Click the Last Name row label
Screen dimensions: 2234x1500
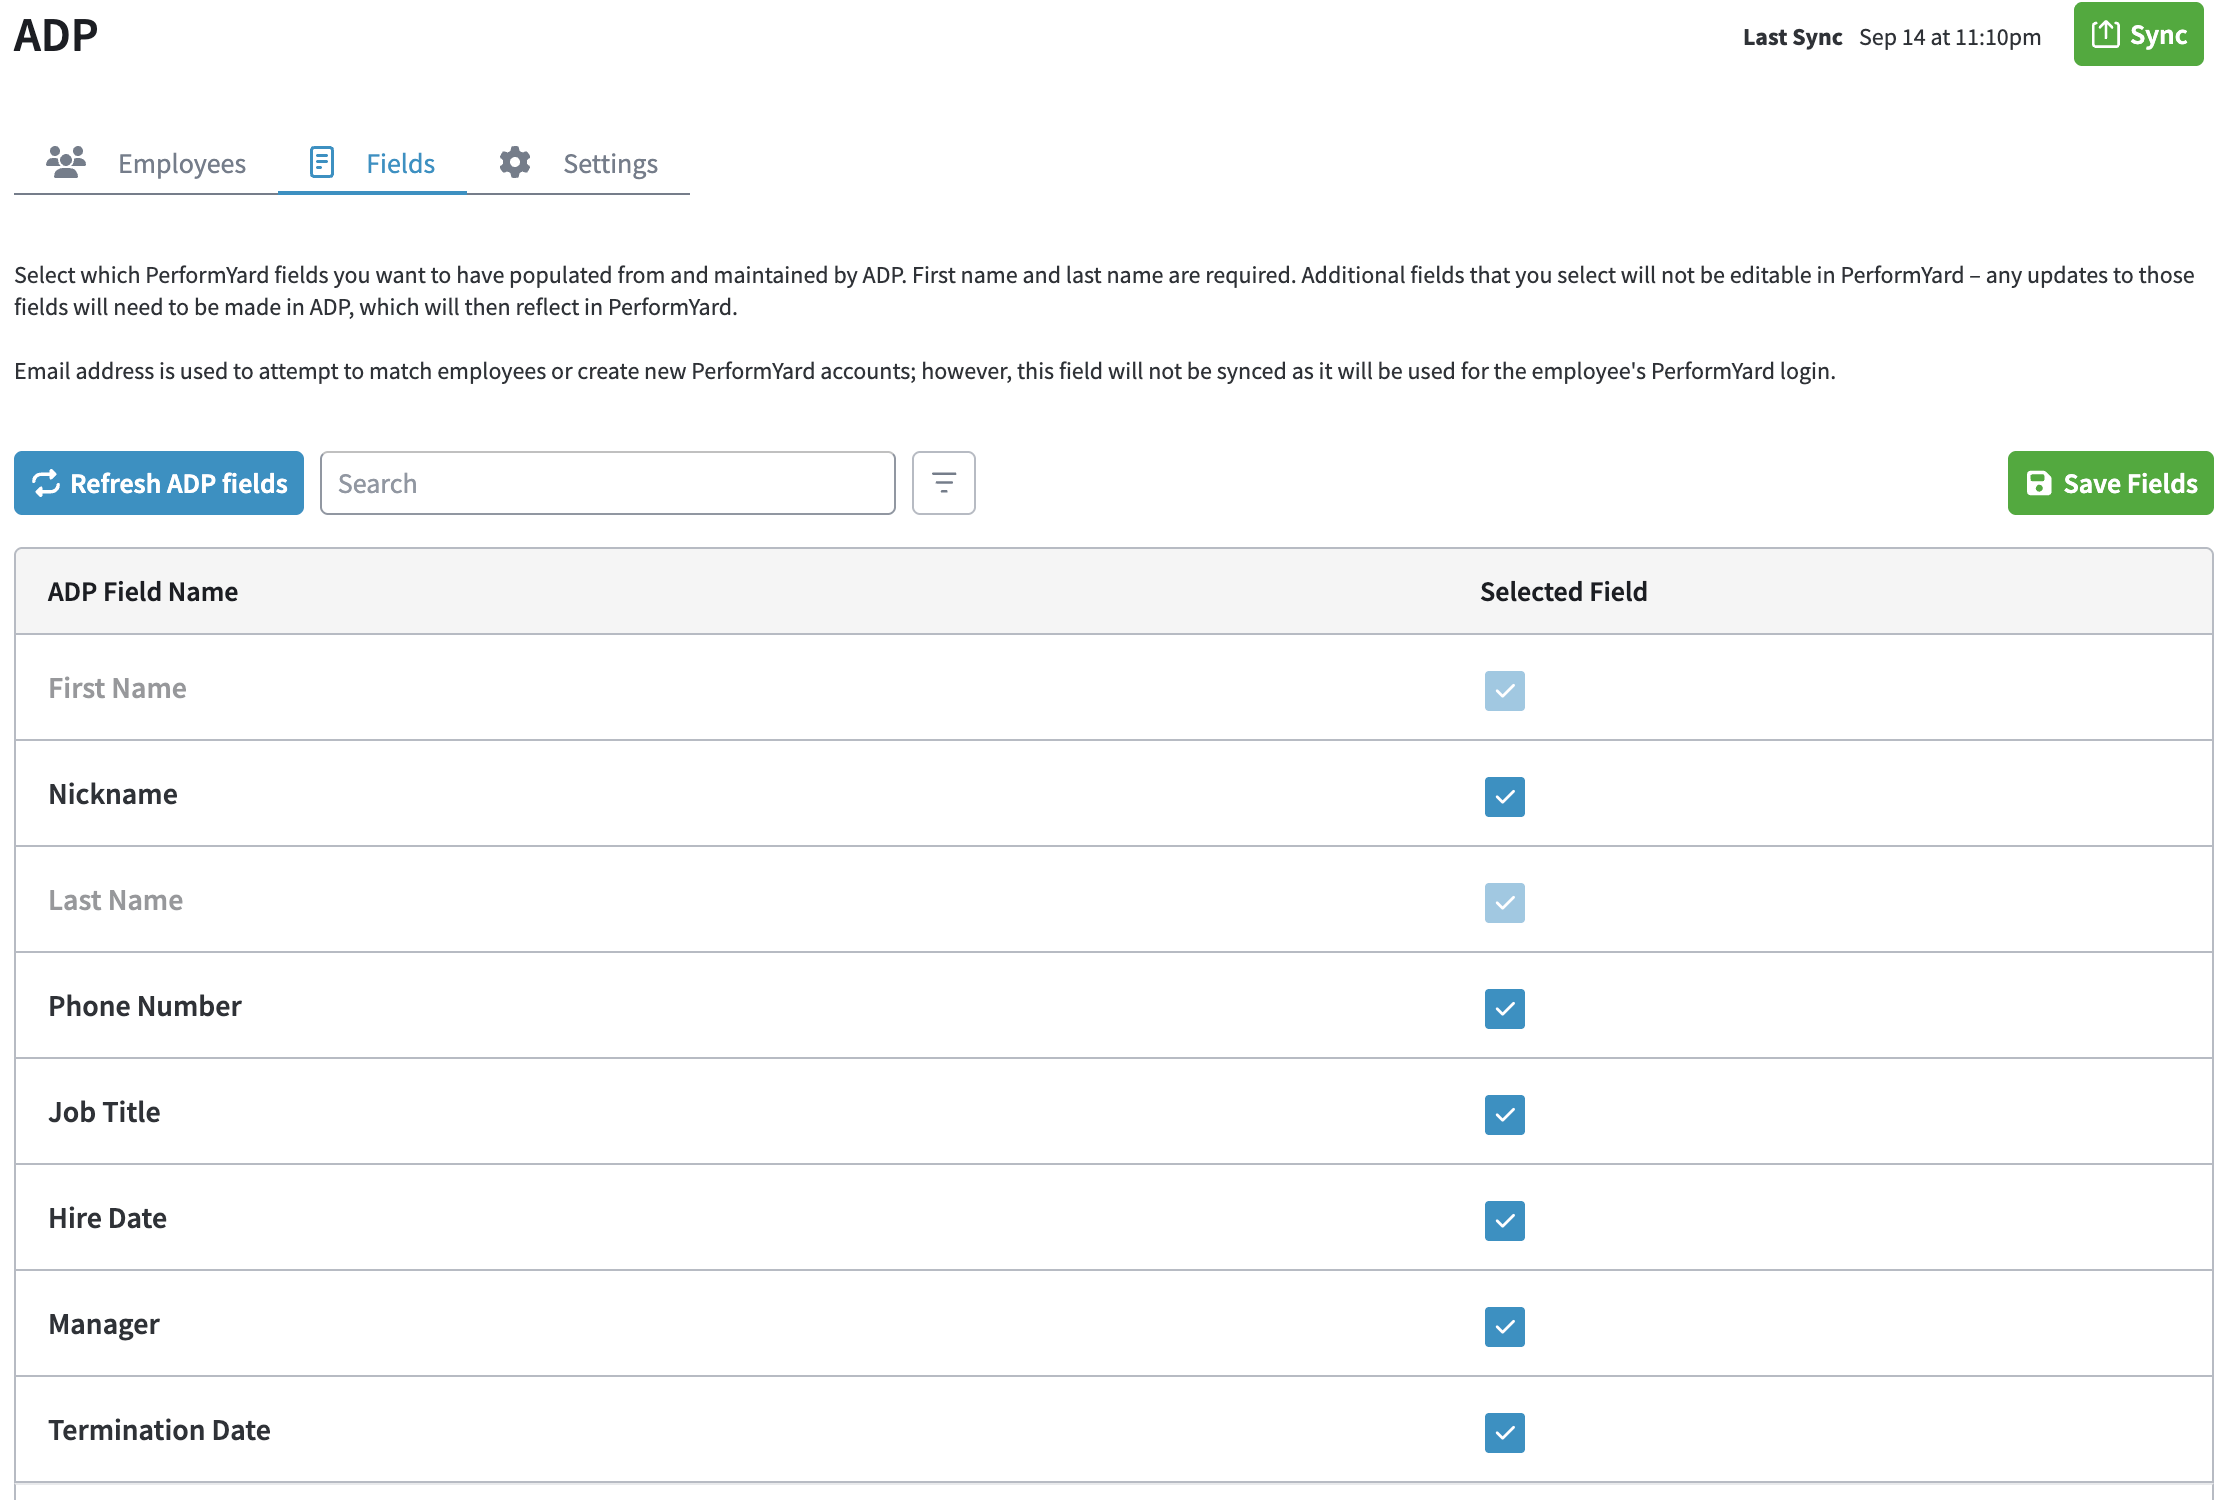(116, 900)
